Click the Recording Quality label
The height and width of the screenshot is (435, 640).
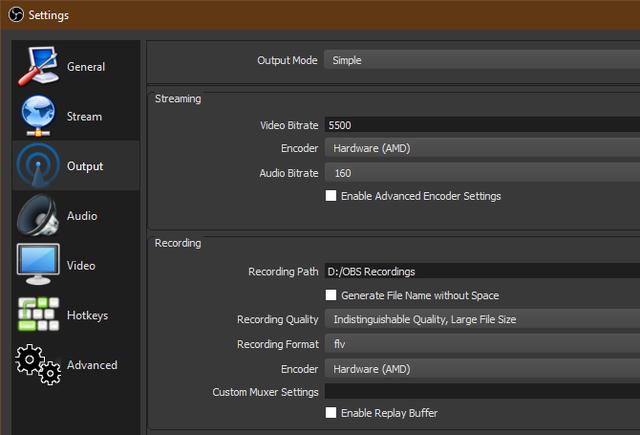pos(278,320)
